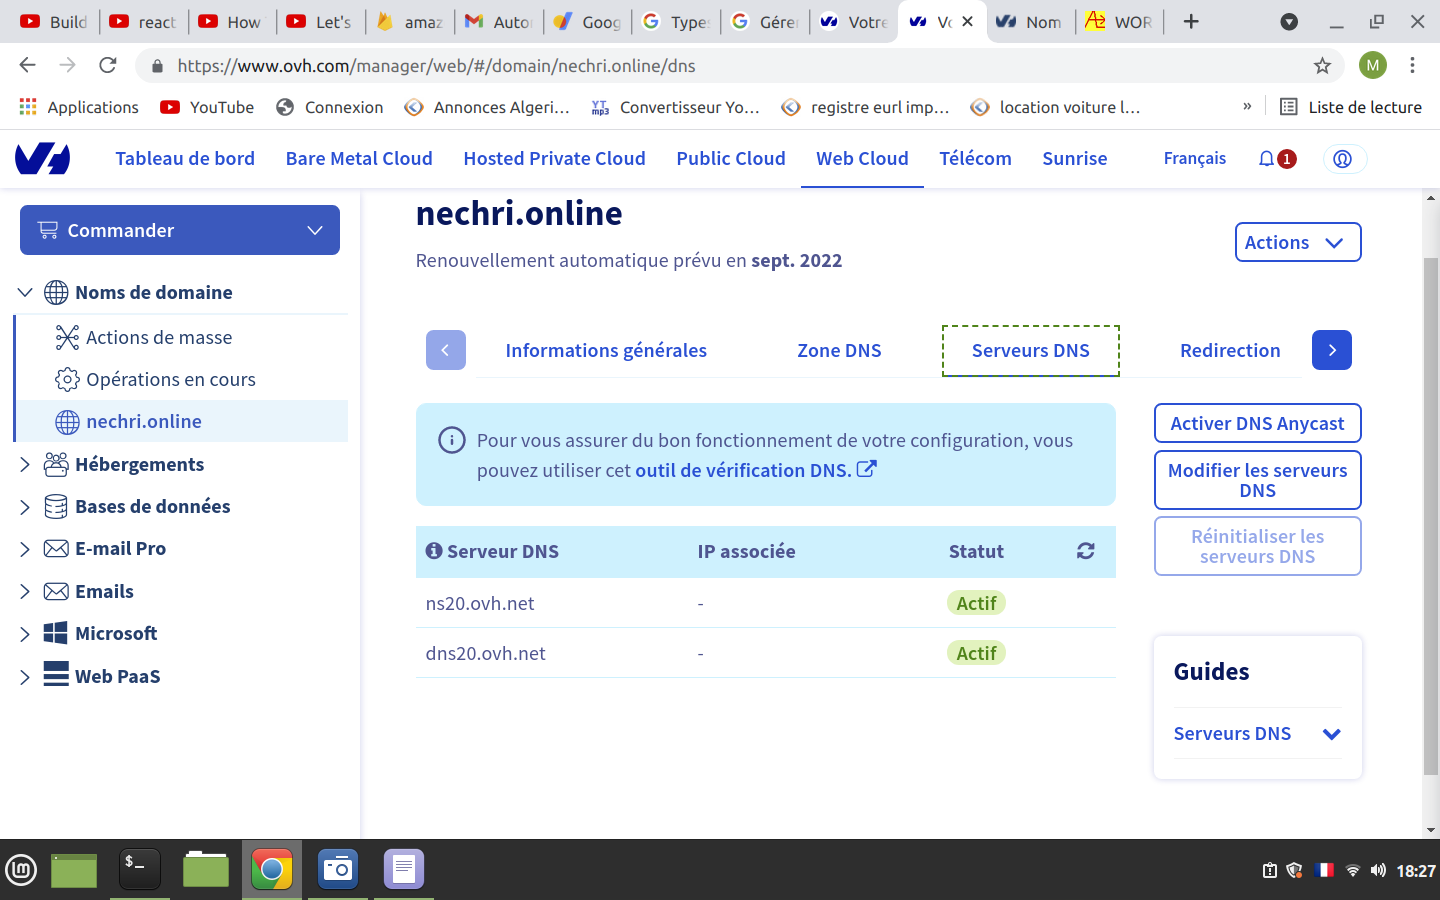Open the Public Cloud menu
This screenshot has height=900, width=1440.
point(730,159)
